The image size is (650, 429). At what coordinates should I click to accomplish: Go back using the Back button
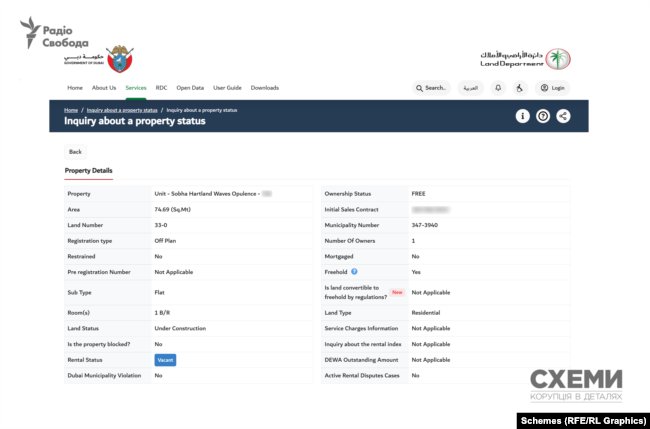click(x=75, y=152)
